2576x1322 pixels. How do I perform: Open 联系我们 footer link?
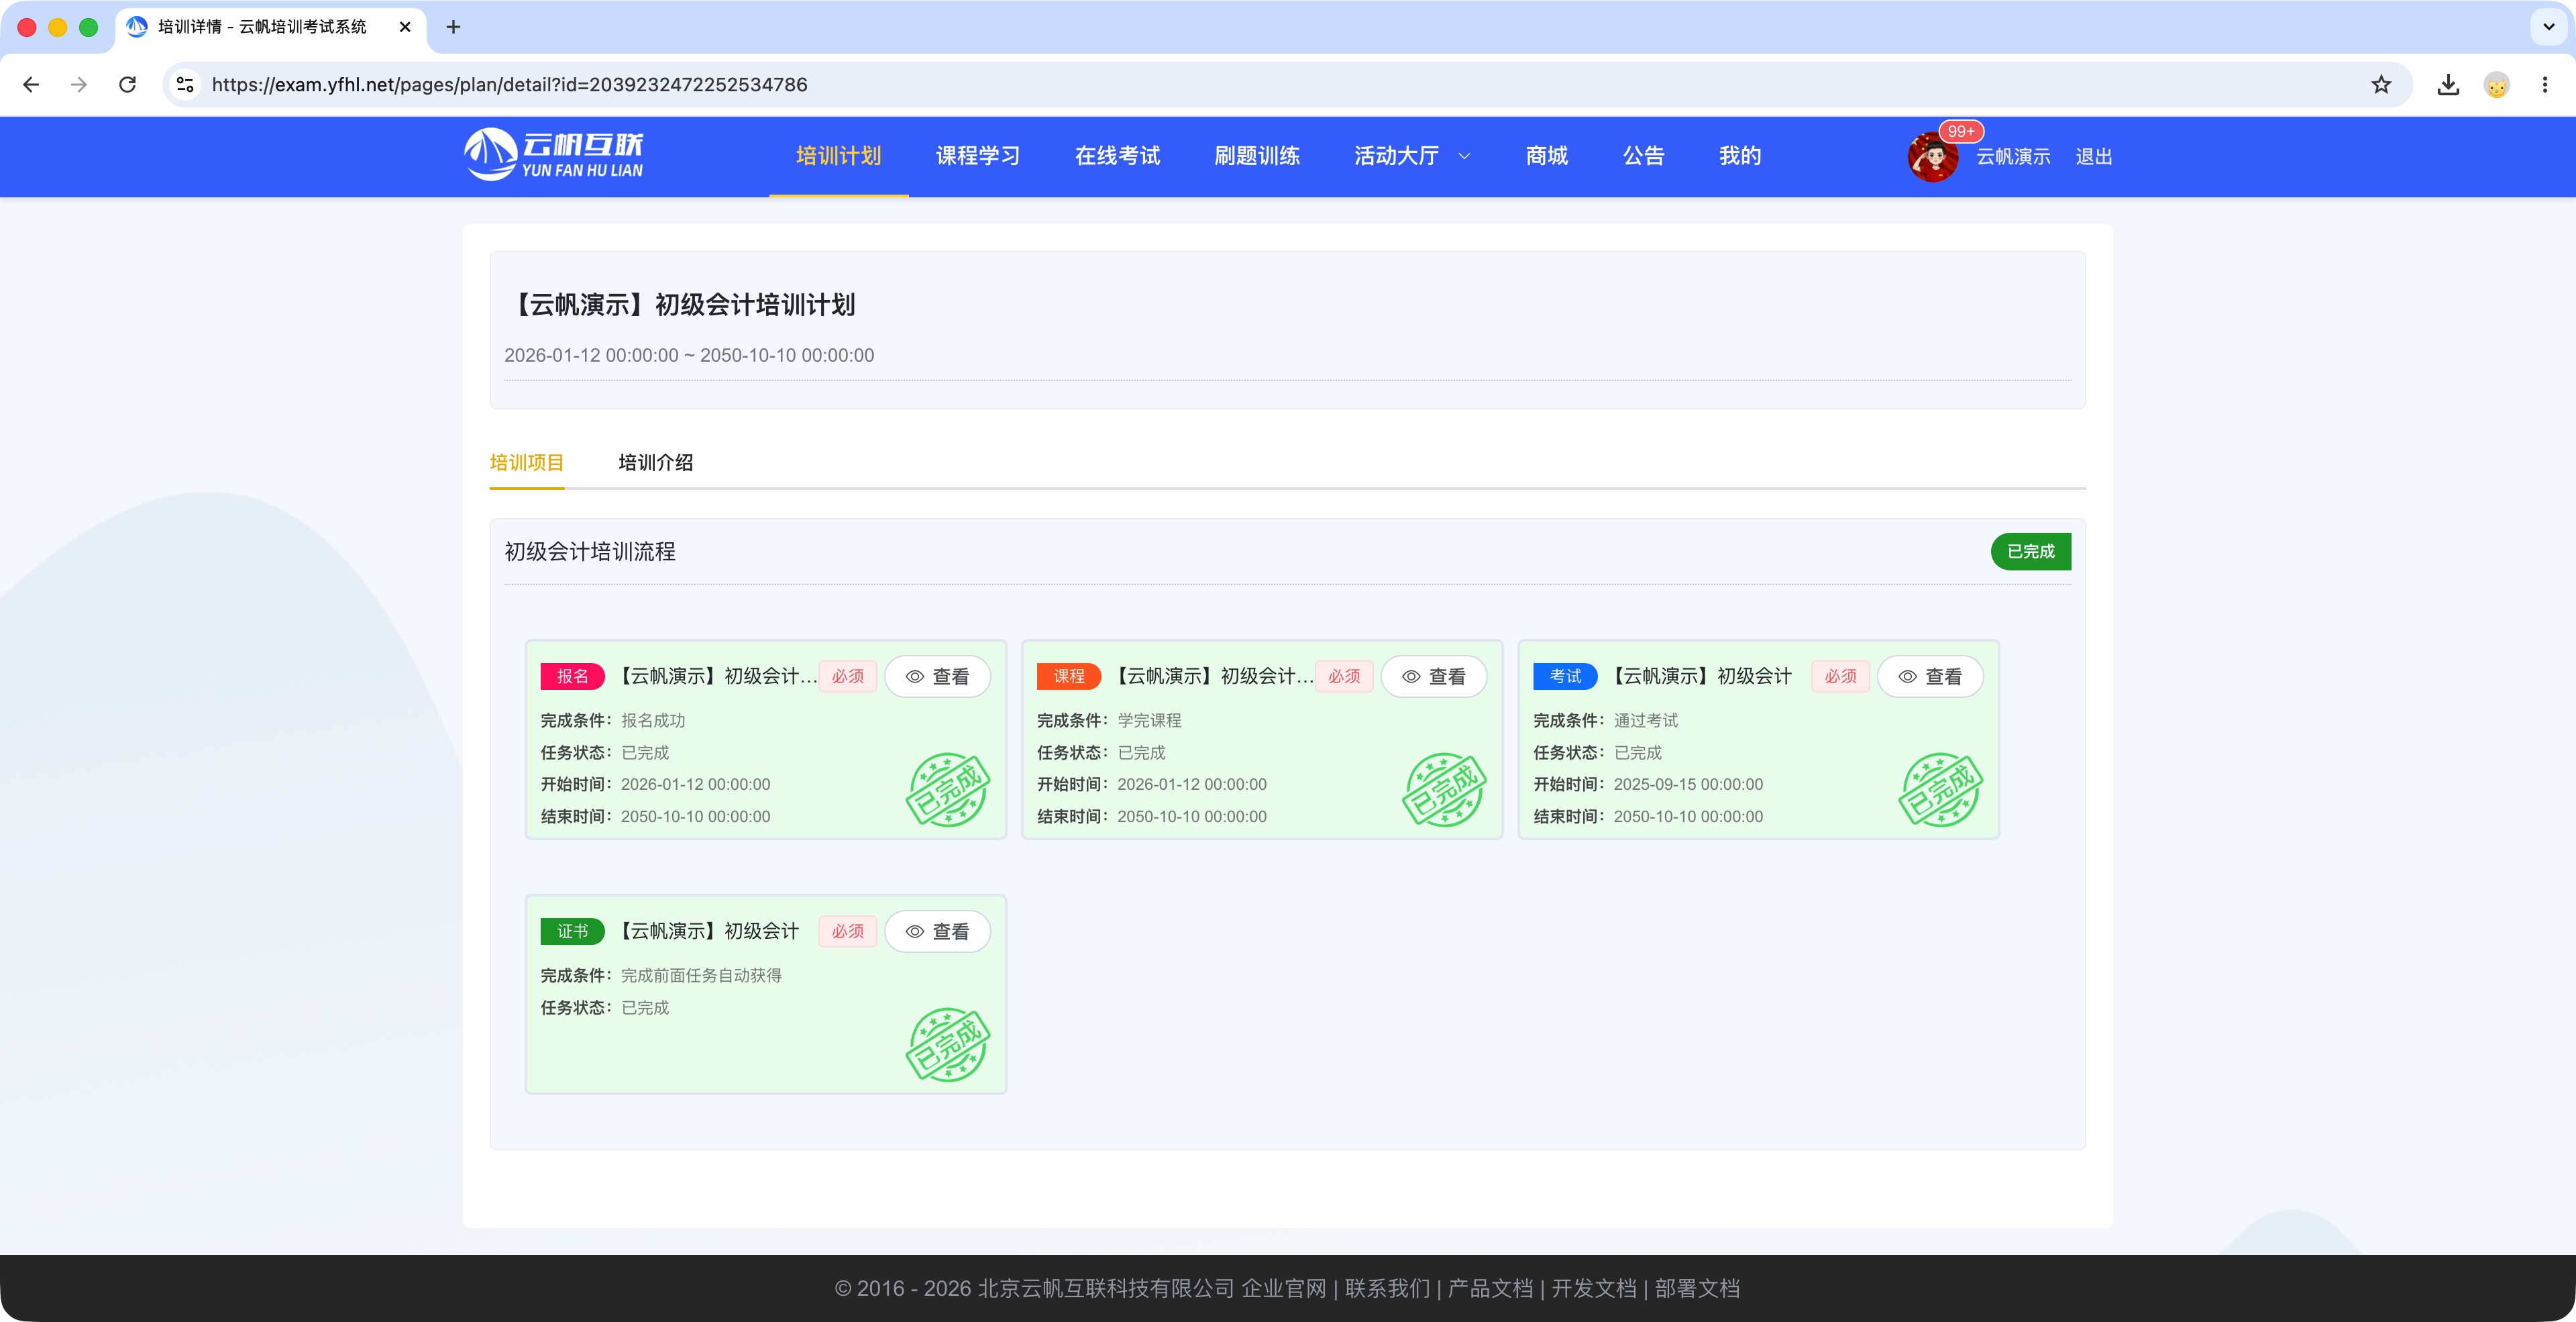point(1387,1288)
